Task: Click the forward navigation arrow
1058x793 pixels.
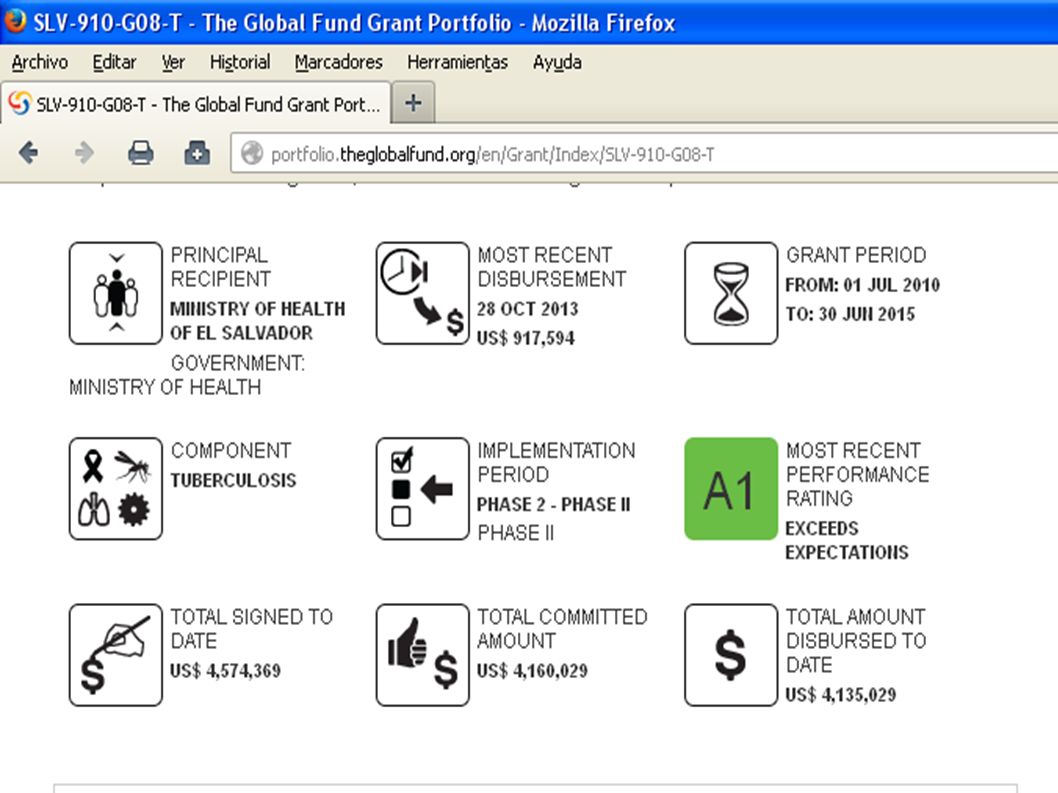Action: pos(84,153)
